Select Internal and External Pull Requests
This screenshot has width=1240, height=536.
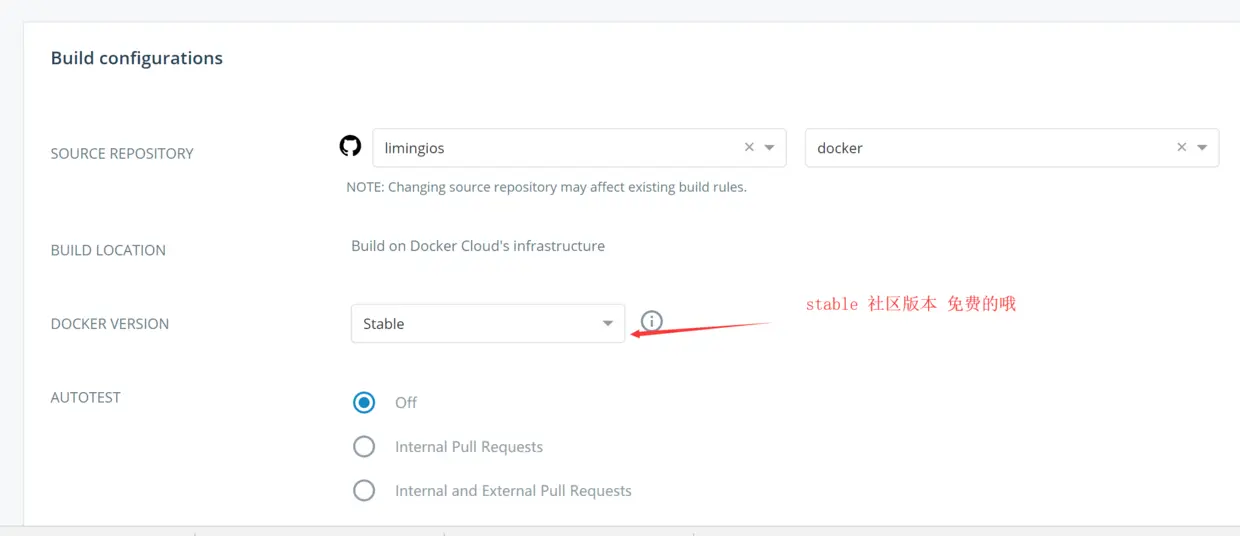click(x=364, y=491)
